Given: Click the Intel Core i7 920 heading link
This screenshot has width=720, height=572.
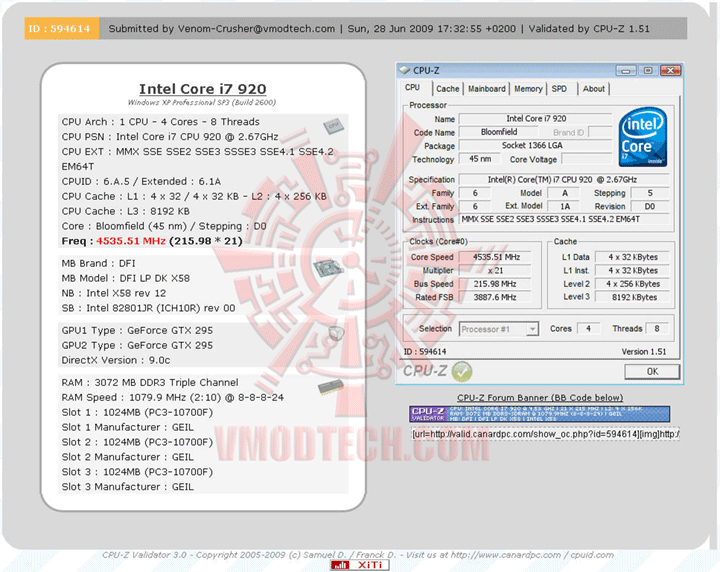Looking at the screenshot, I should [202, 89].
